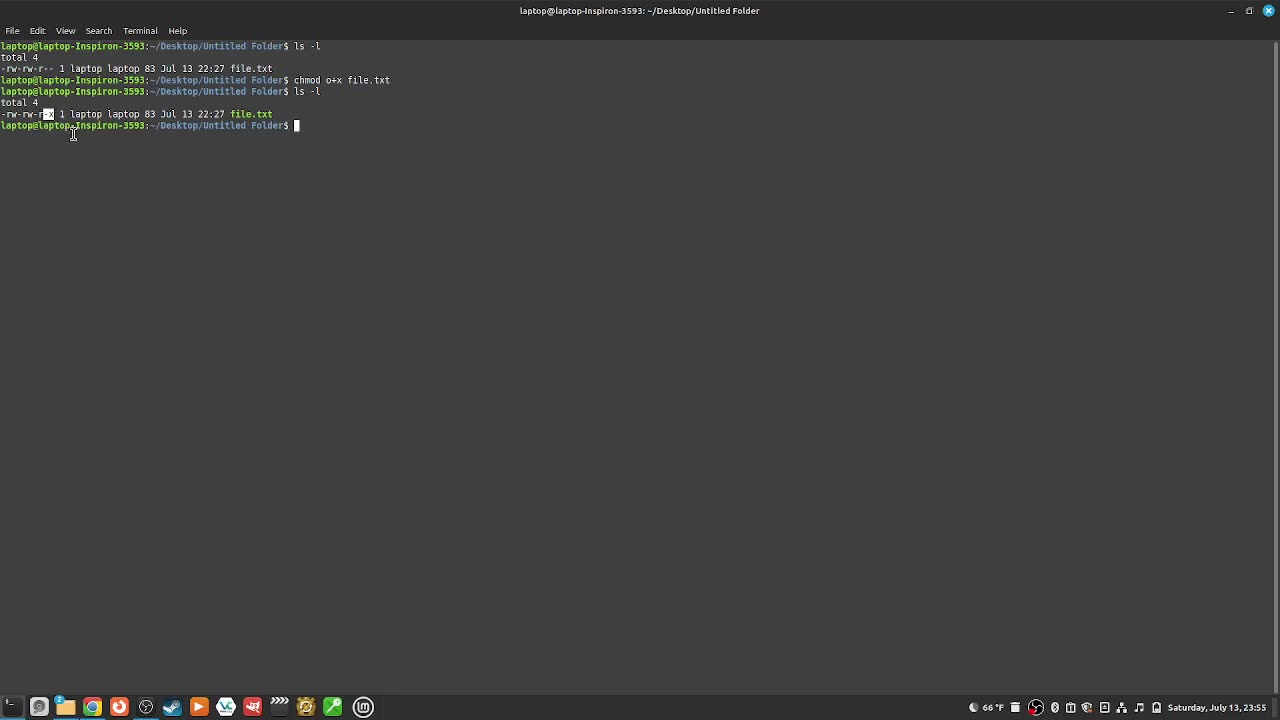Open the Help menu
Image resolution: width=1280 pixels, height=720 pixels.
pyautogui.click(x=177, y=31)
